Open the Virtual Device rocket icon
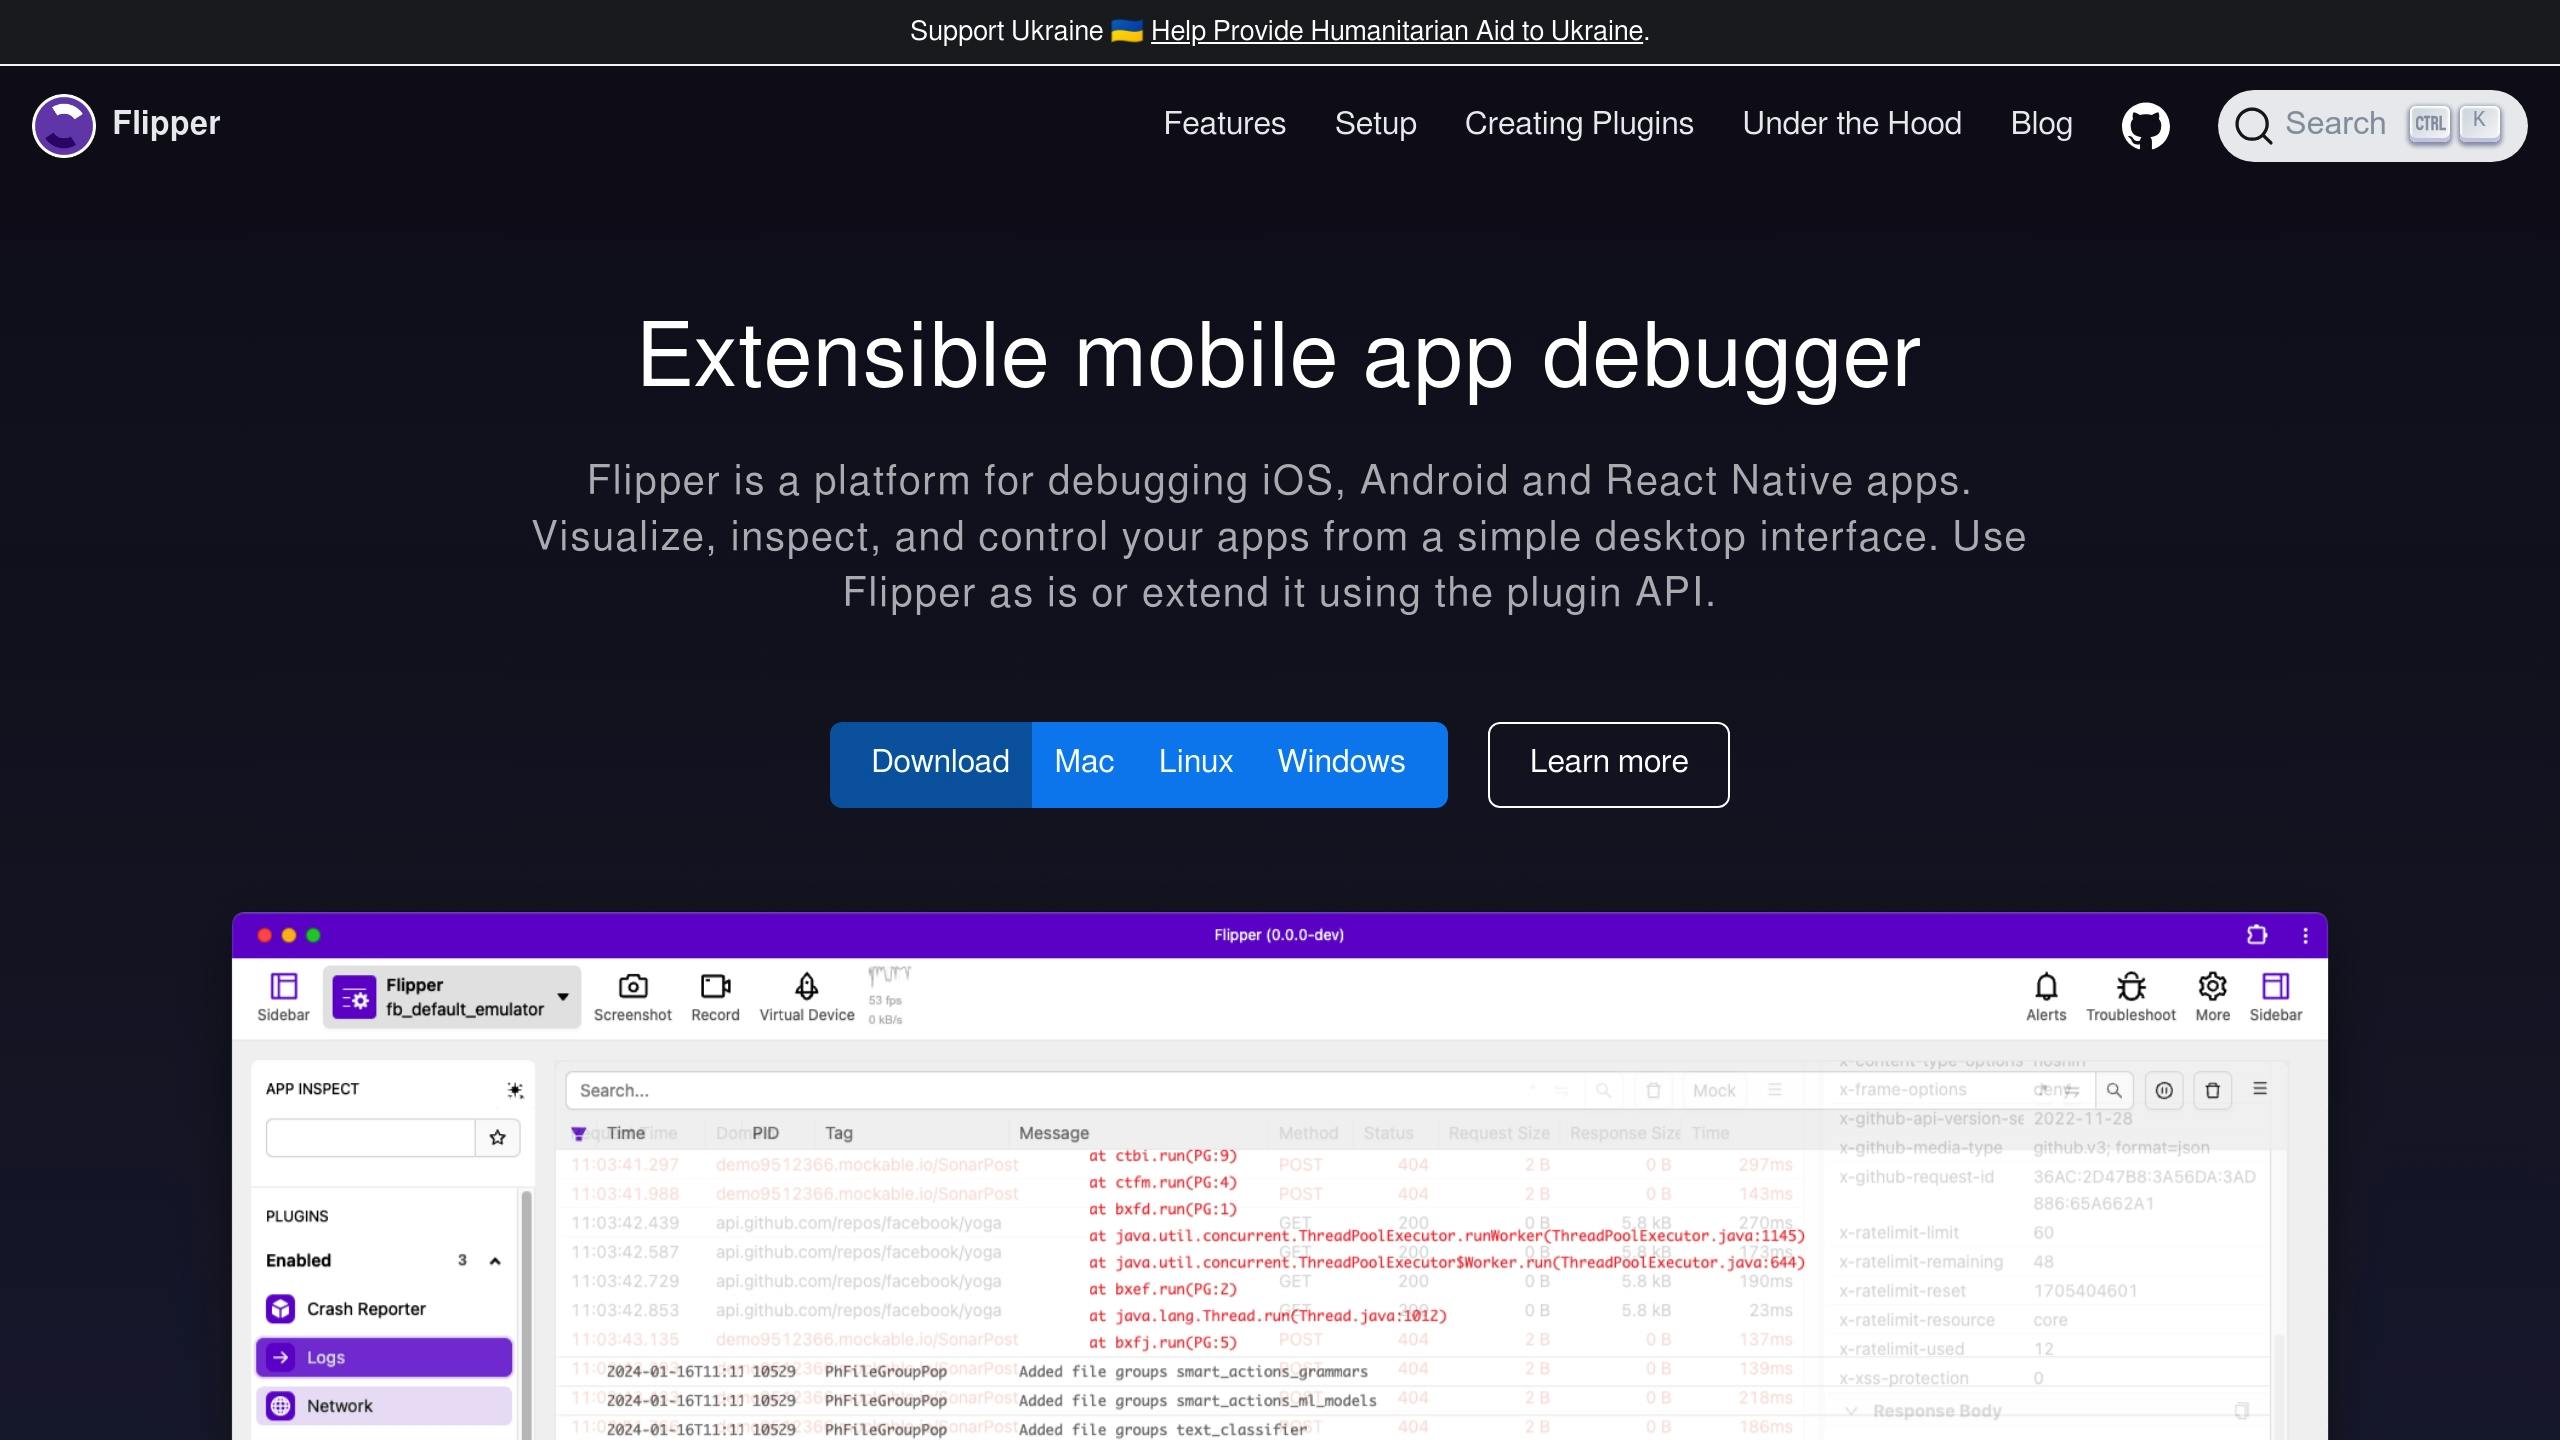 coord(806,987)
